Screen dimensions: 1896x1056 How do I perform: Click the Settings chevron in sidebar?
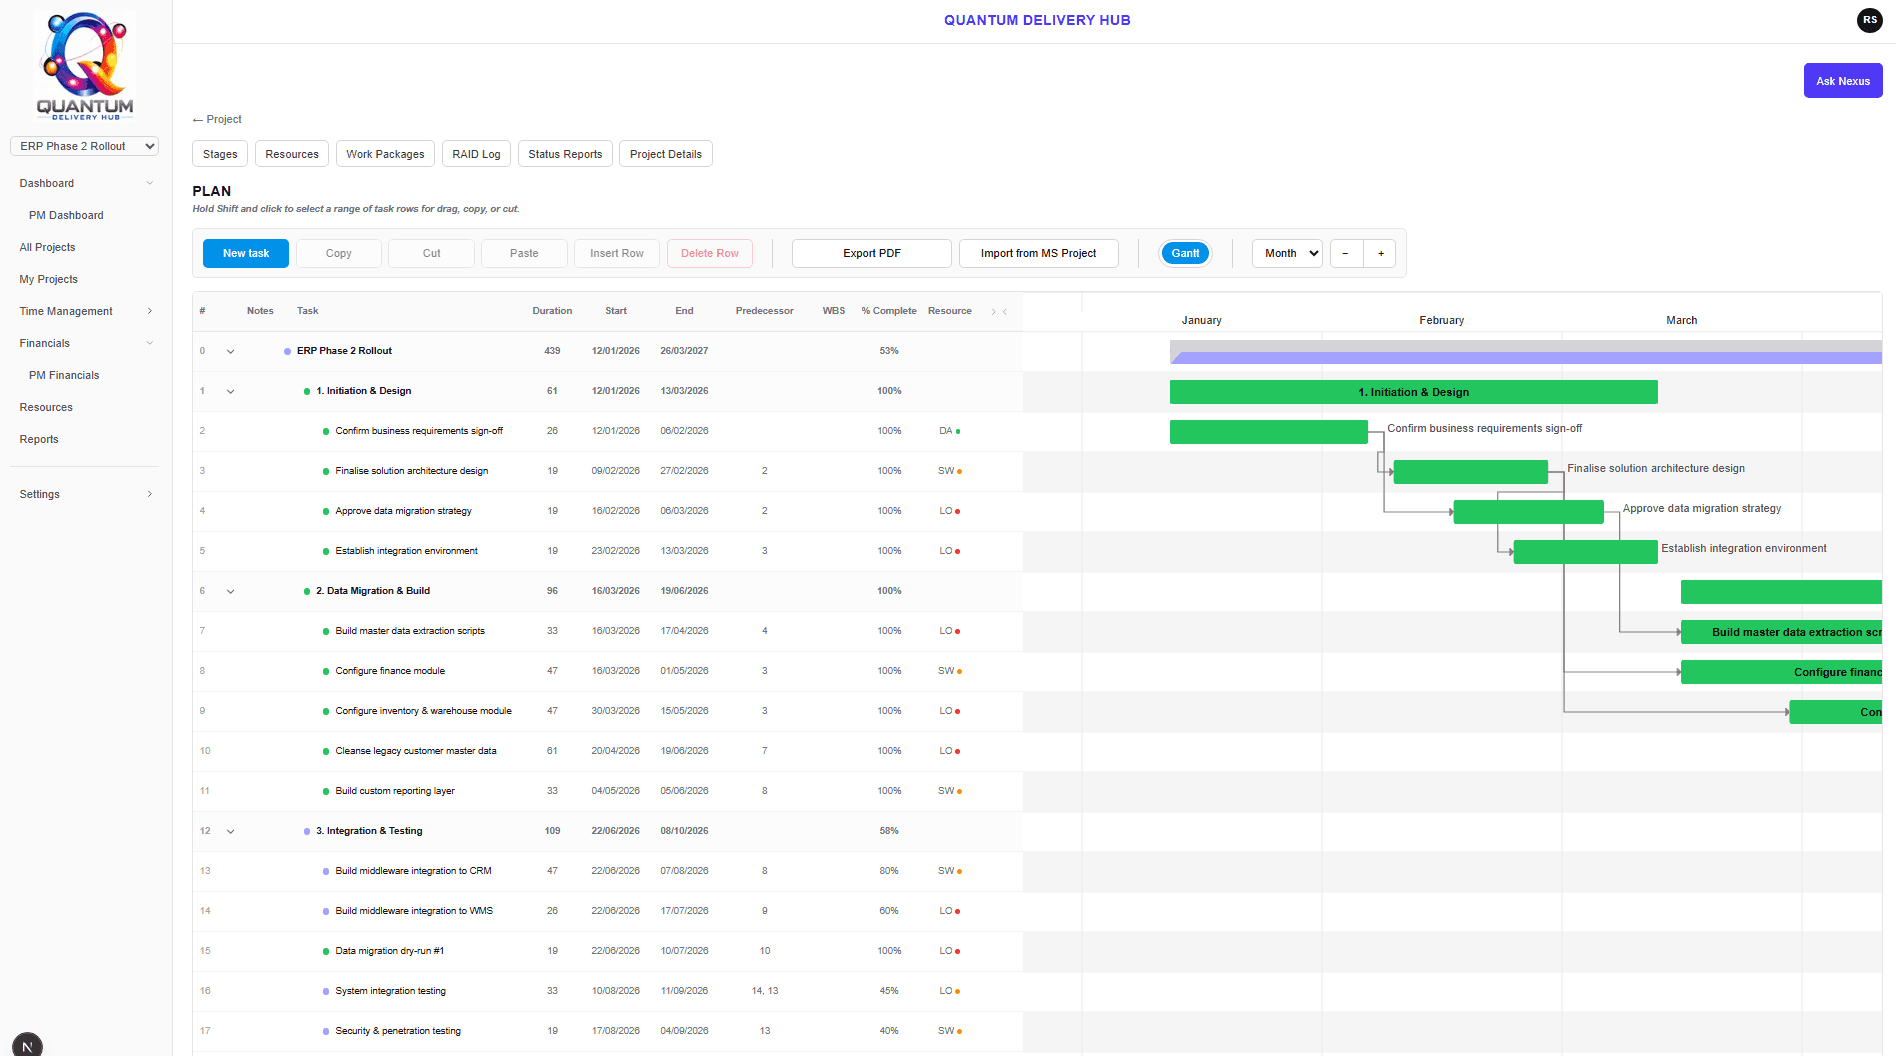pos(150,494)
